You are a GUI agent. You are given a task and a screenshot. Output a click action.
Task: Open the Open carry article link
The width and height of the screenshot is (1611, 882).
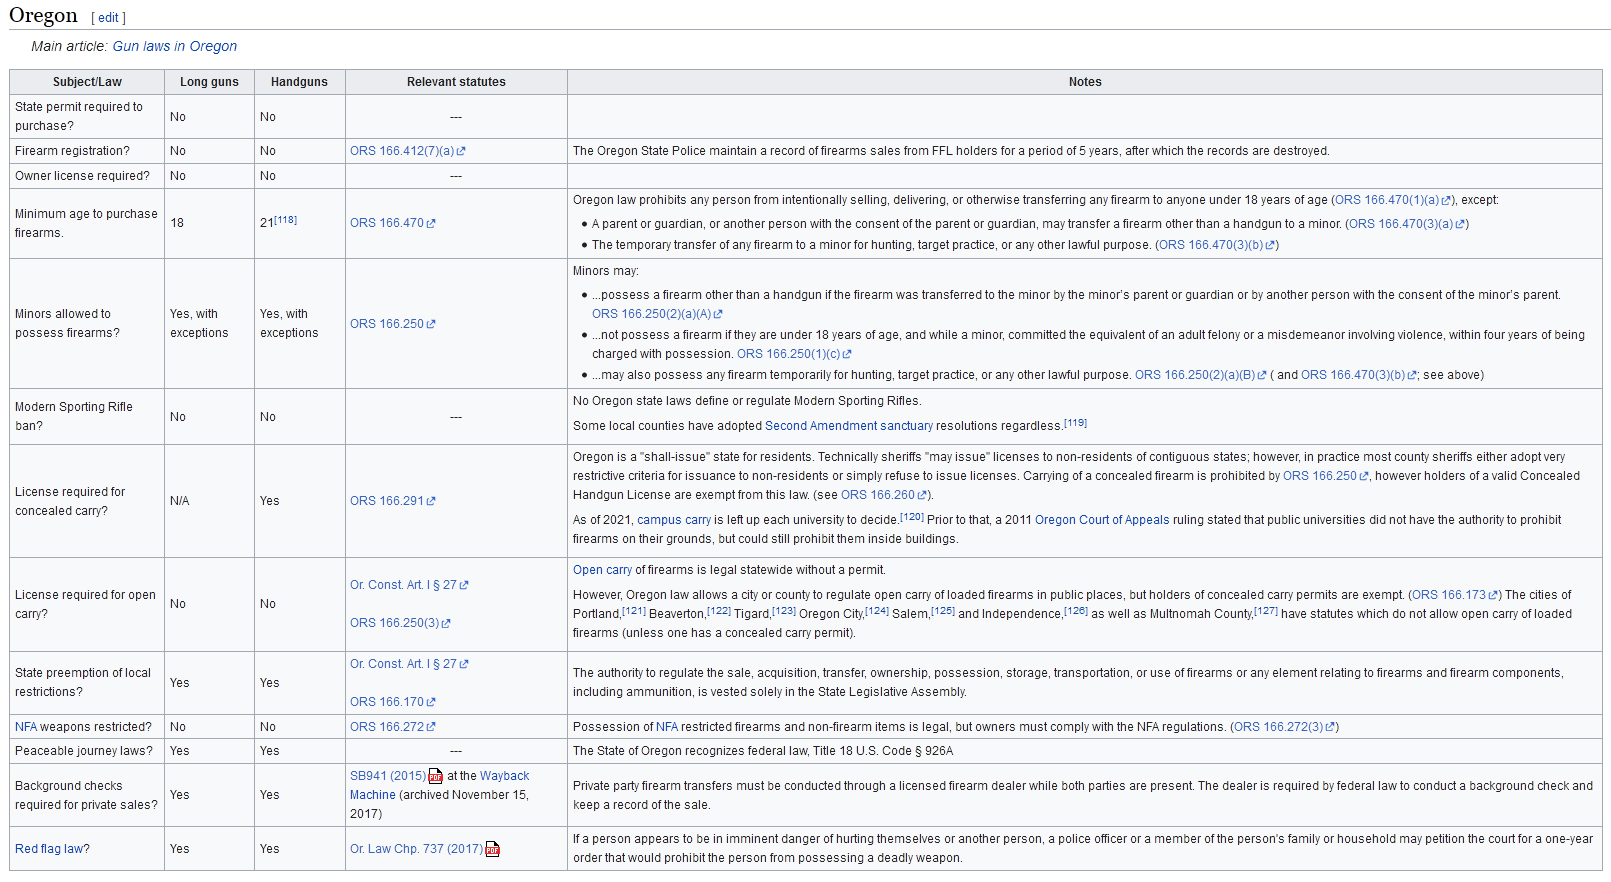tap(602, 570)
